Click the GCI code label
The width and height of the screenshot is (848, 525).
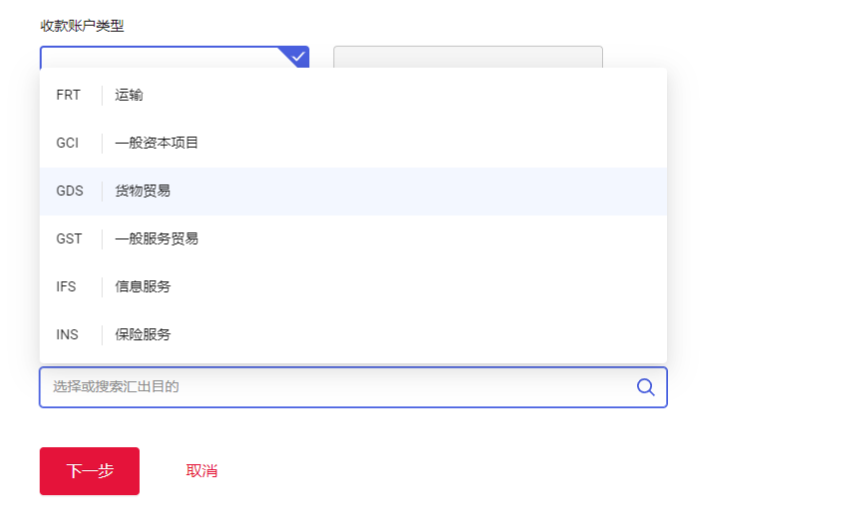(x=67, y=143)
